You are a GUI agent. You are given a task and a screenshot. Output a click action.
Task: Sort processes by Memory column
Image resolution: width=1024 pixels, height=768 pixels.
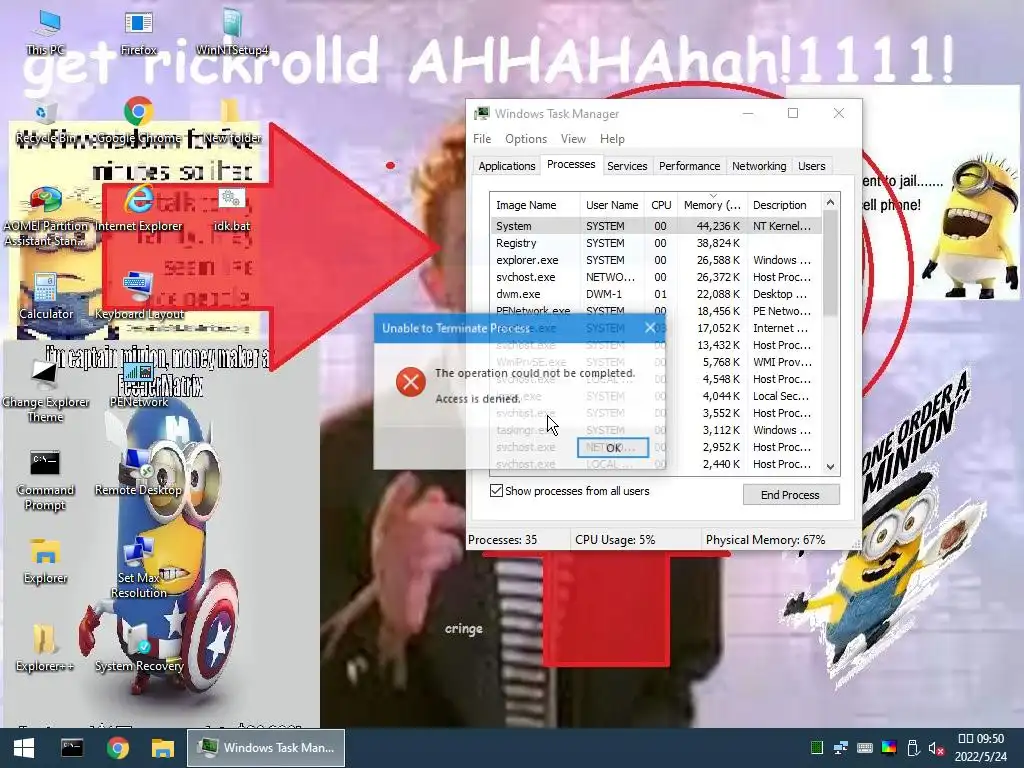point(712,205)
